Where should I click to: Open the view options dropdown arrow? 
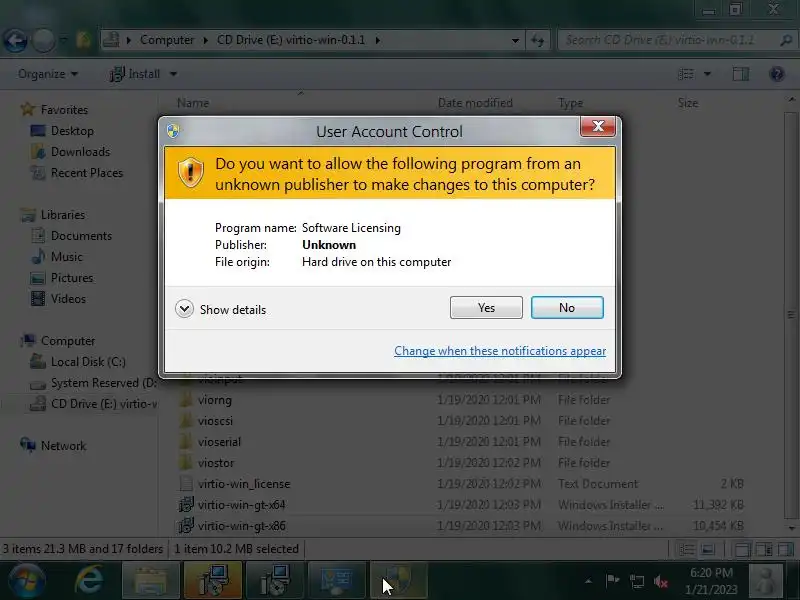[x=707, y=74]
